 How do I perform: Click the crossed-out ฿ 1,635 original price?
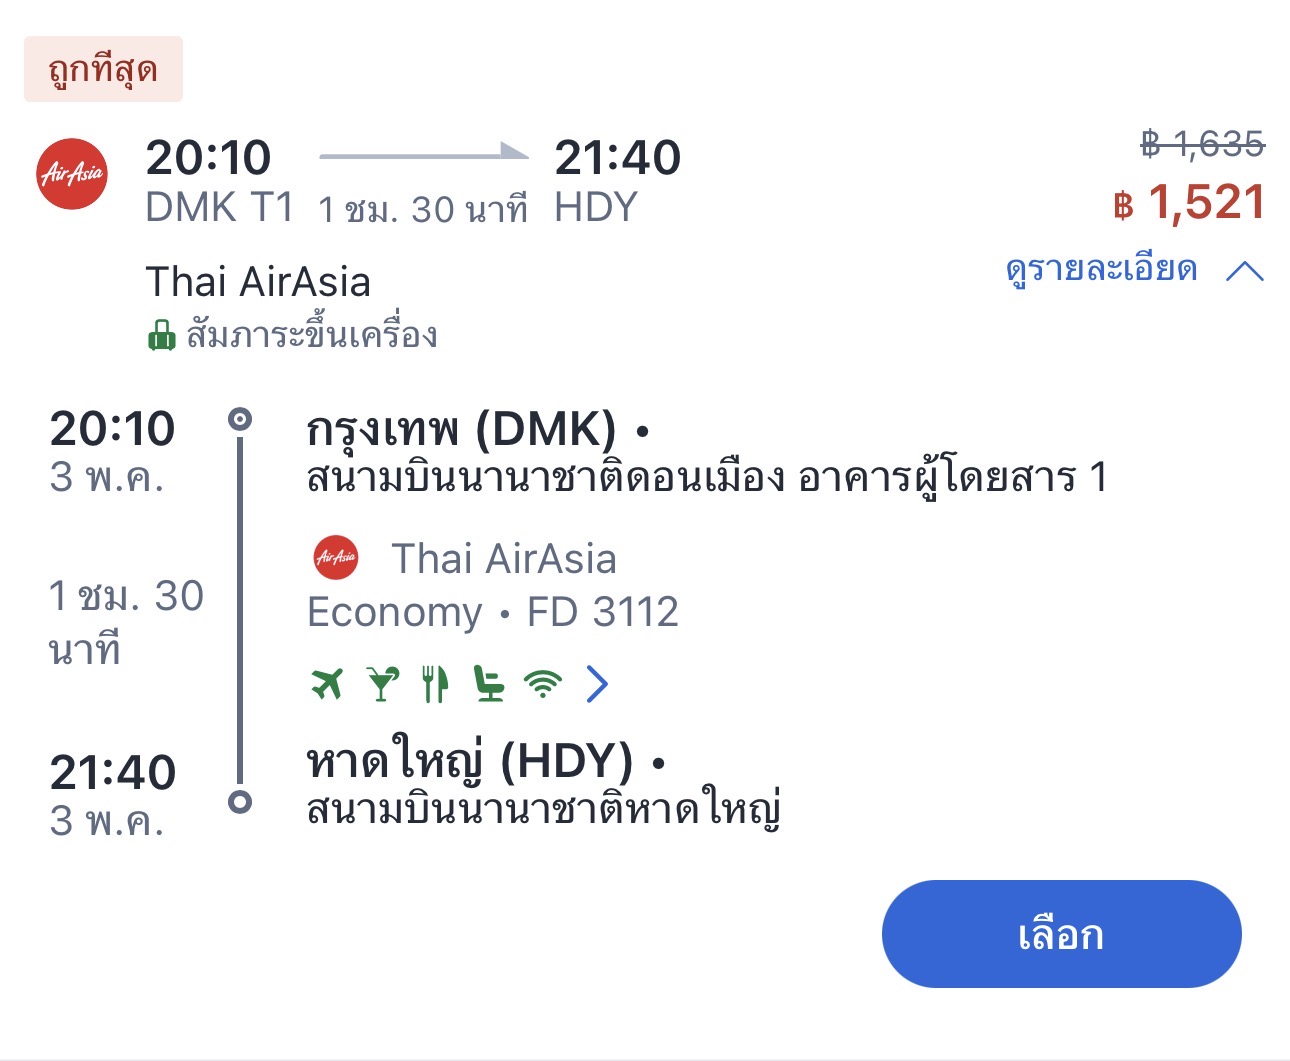pyautogui.click(x=1203, y=145)
